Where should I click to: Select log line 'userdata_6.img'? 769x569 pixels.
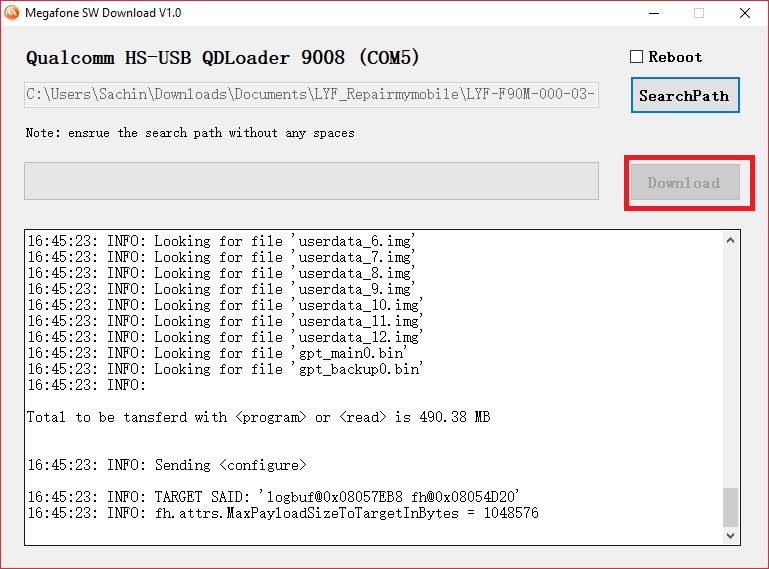tap(221, 241)
